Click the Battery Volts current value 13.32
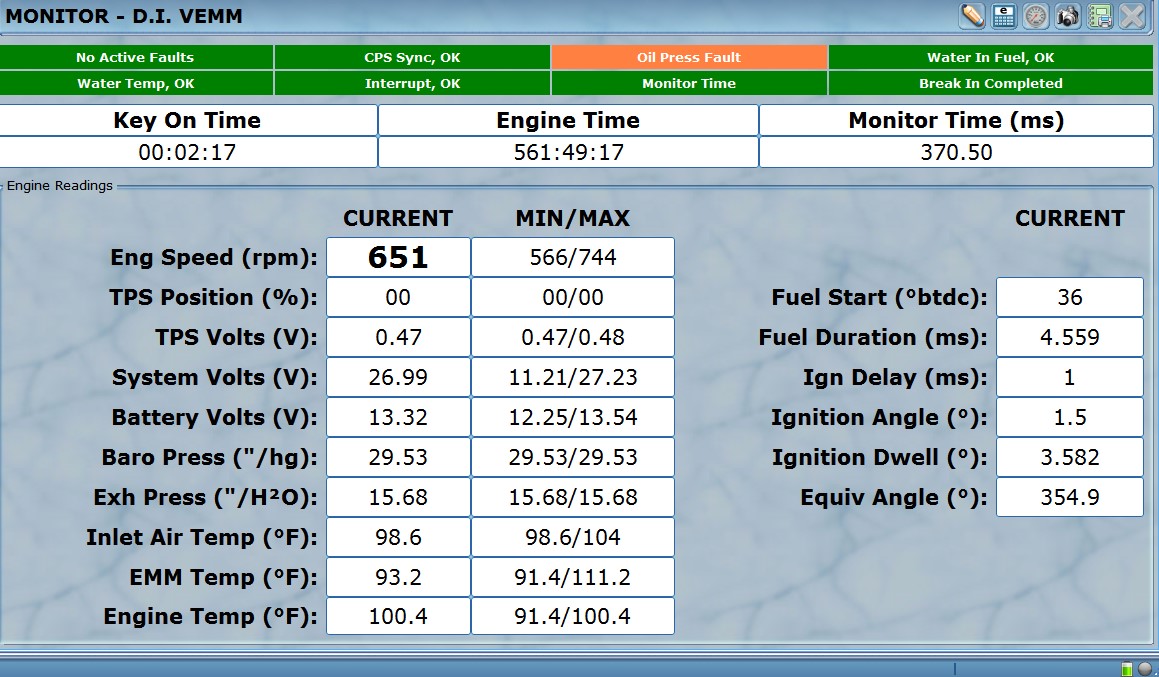 coord(398,417)
